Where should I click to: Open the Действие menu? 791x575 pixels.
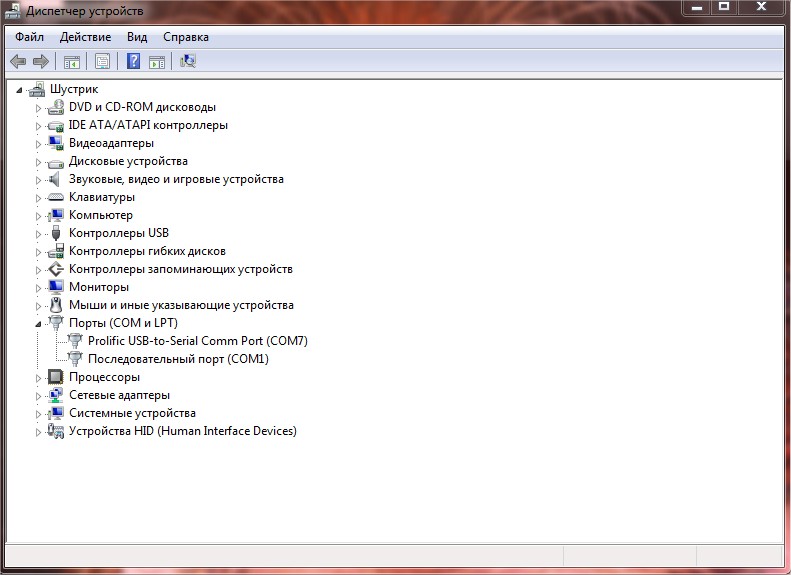point(85,37)
